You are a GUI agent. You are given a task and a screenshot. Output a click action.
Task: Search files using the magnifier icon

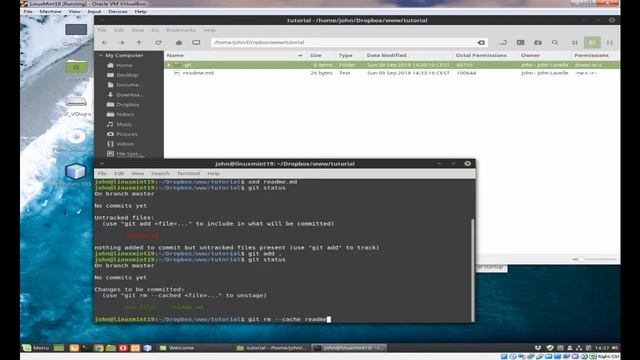[555, 42]
